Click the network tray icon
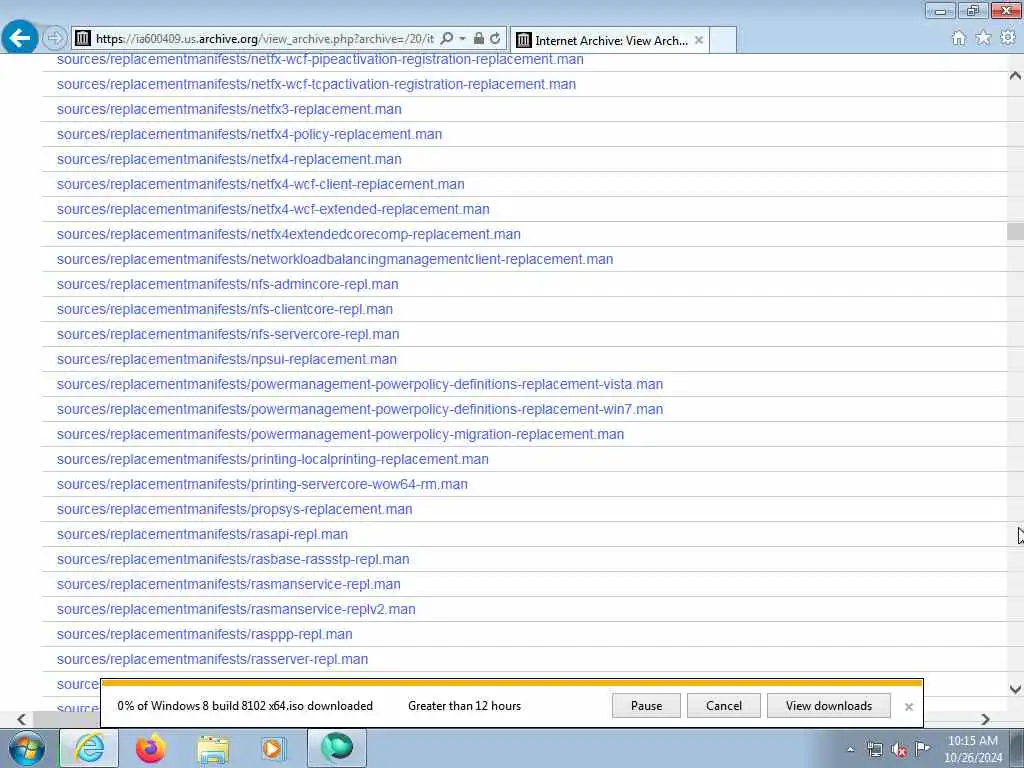Image resolution: width=1024 pixels, height=768 pixels. click(874, 750)
